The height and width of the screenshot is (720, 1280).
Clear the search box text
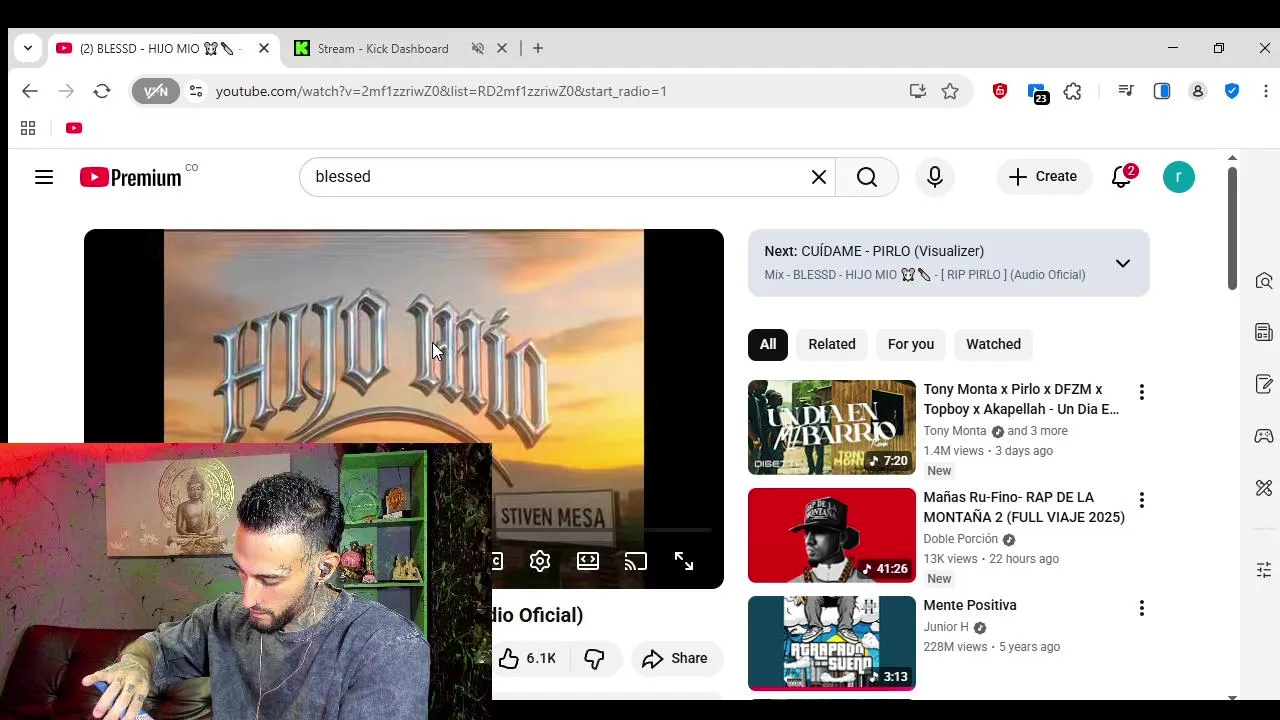click(x=819, y=177)
